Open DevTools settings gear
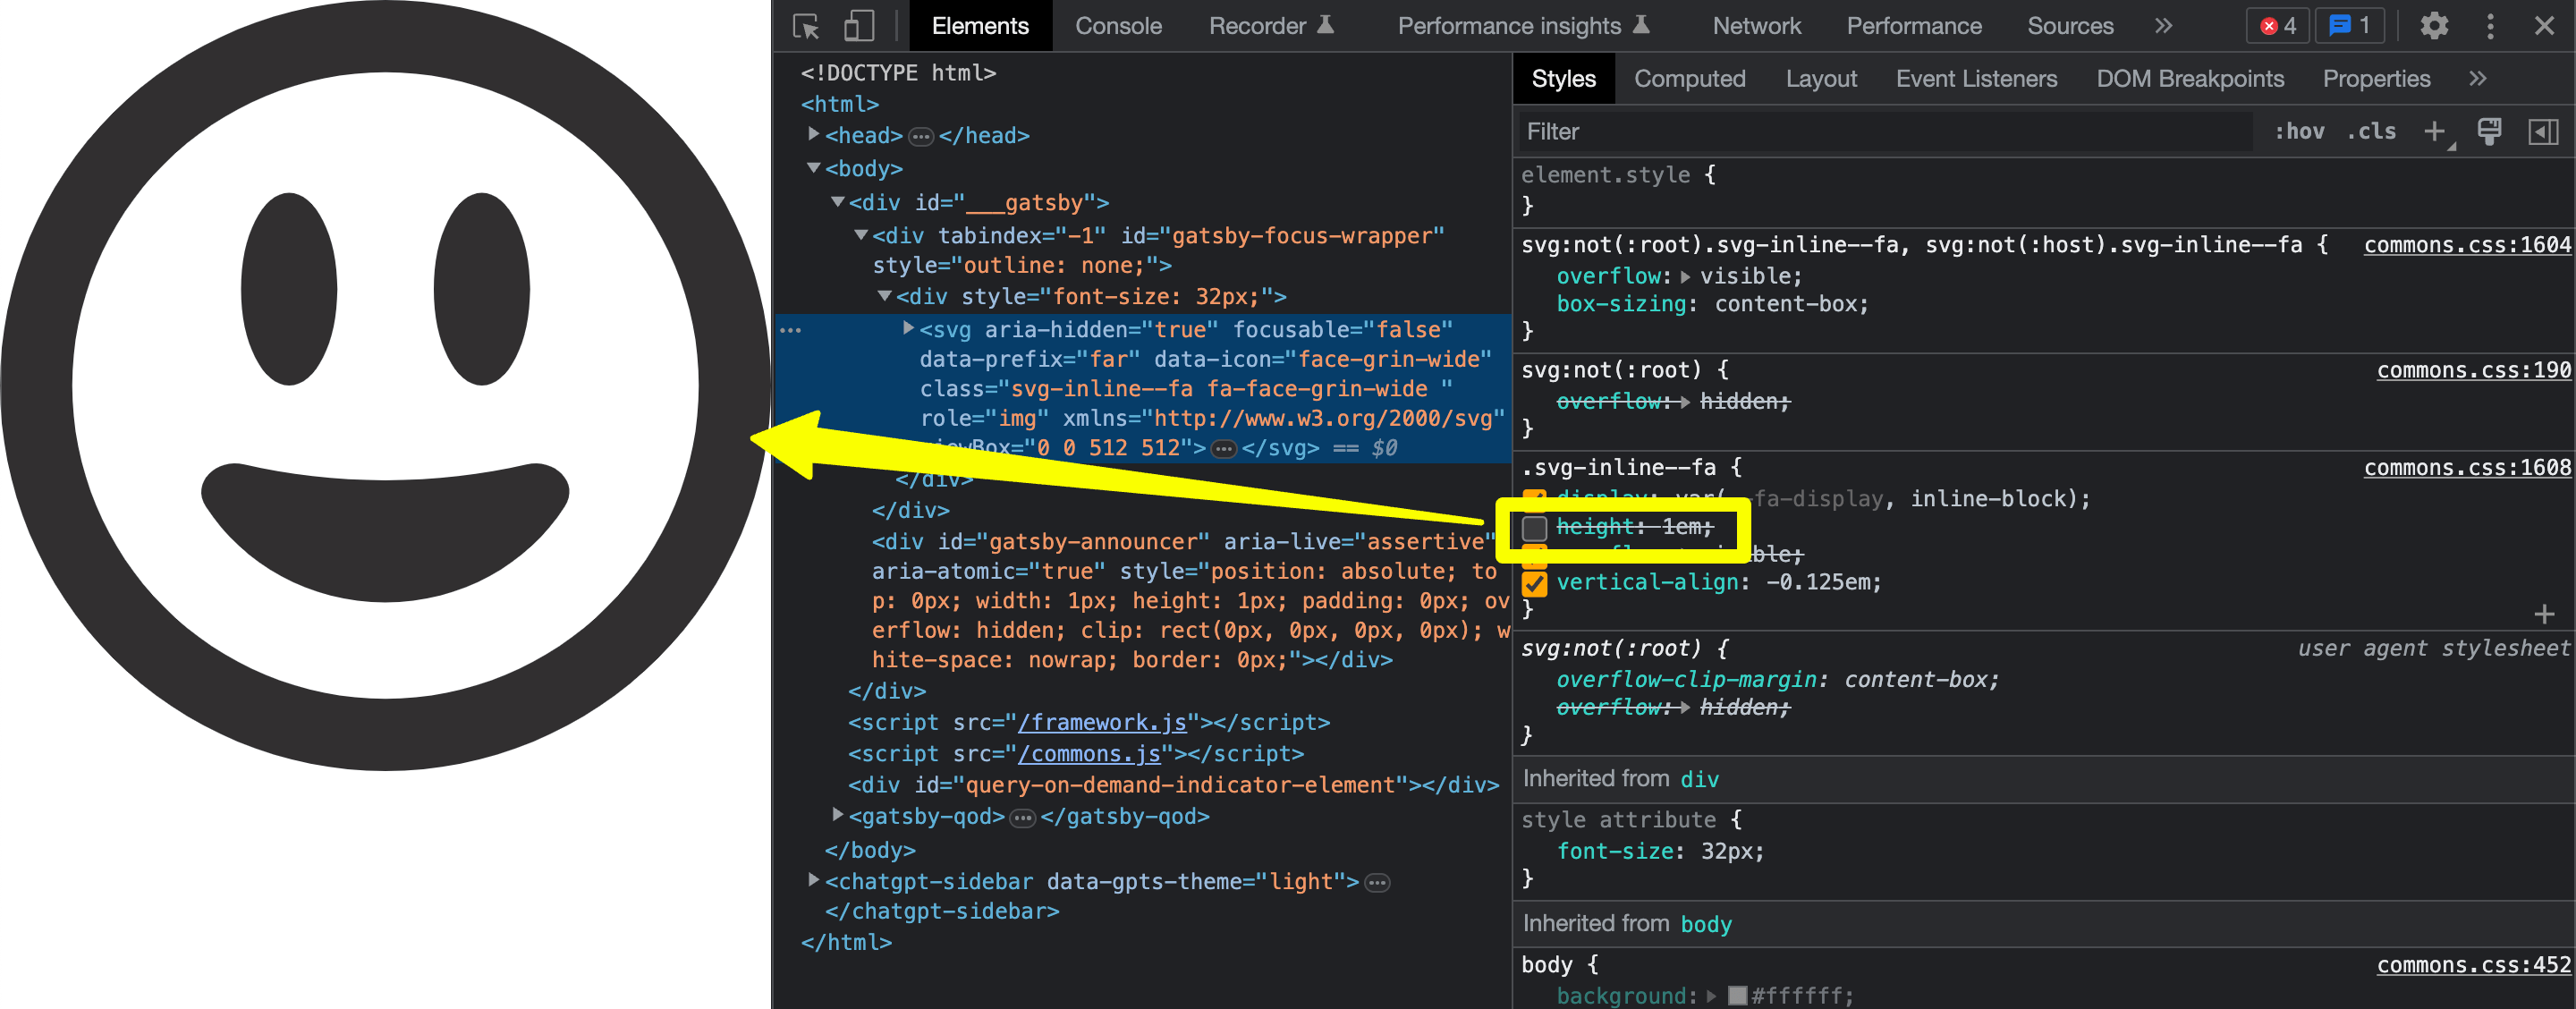 (2433, 26)
